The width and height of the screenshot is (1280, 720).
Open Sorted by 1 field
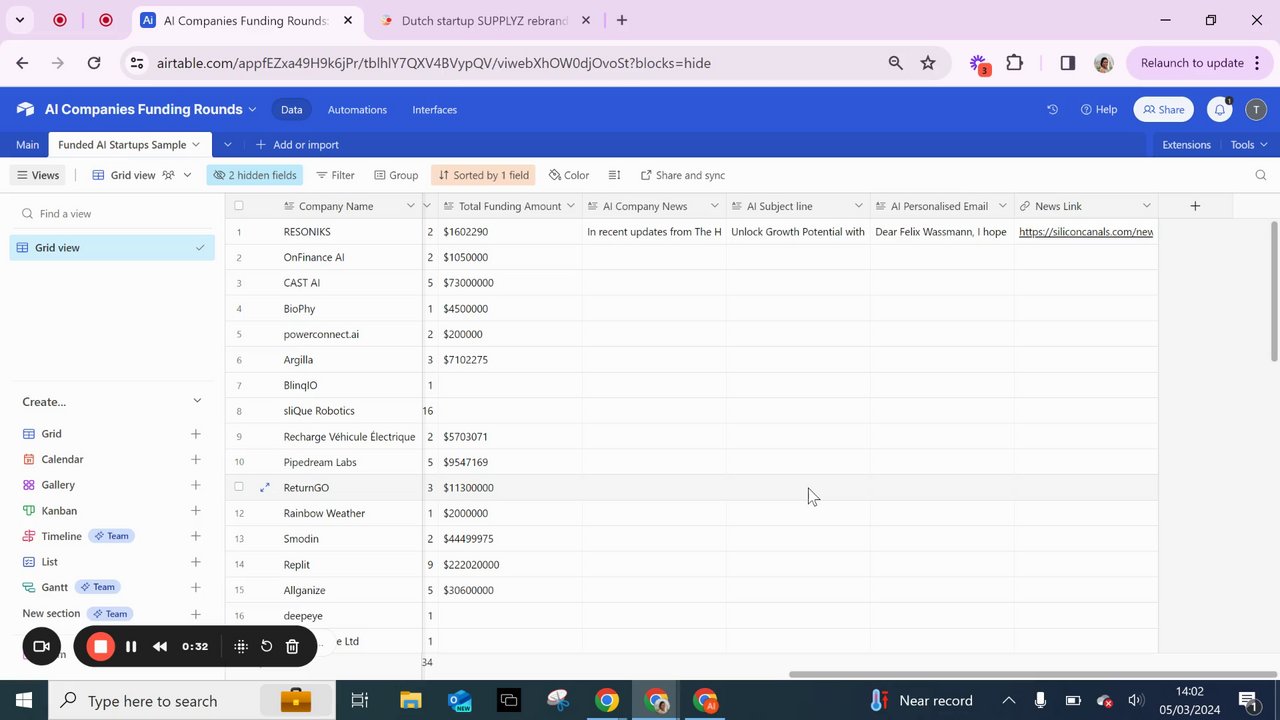pyautogui.click(x=483, y=175)
